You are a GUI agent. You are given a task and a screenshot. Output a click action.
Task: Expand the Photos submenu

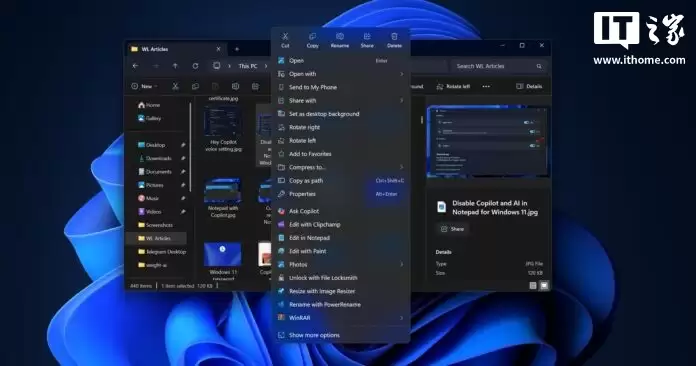pyautogui.click(x=401, y=264)
